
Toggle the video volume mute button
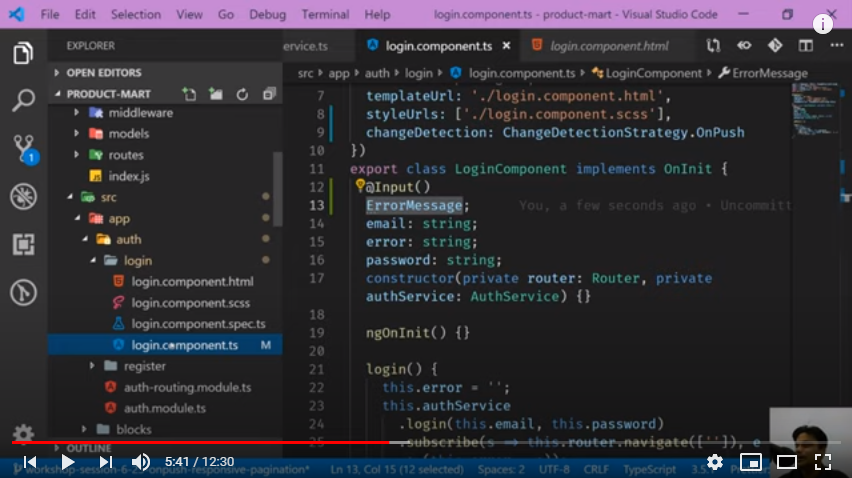(141, 462)
